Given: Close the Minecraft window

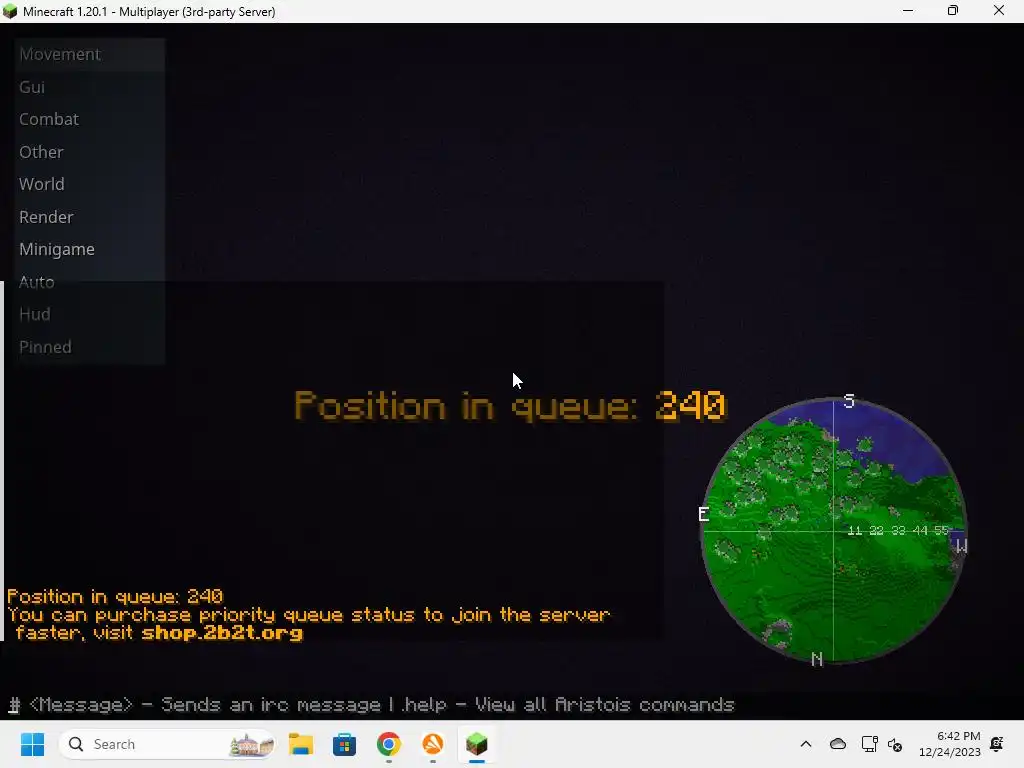Looking at the screenshot, I should (999, 11).
